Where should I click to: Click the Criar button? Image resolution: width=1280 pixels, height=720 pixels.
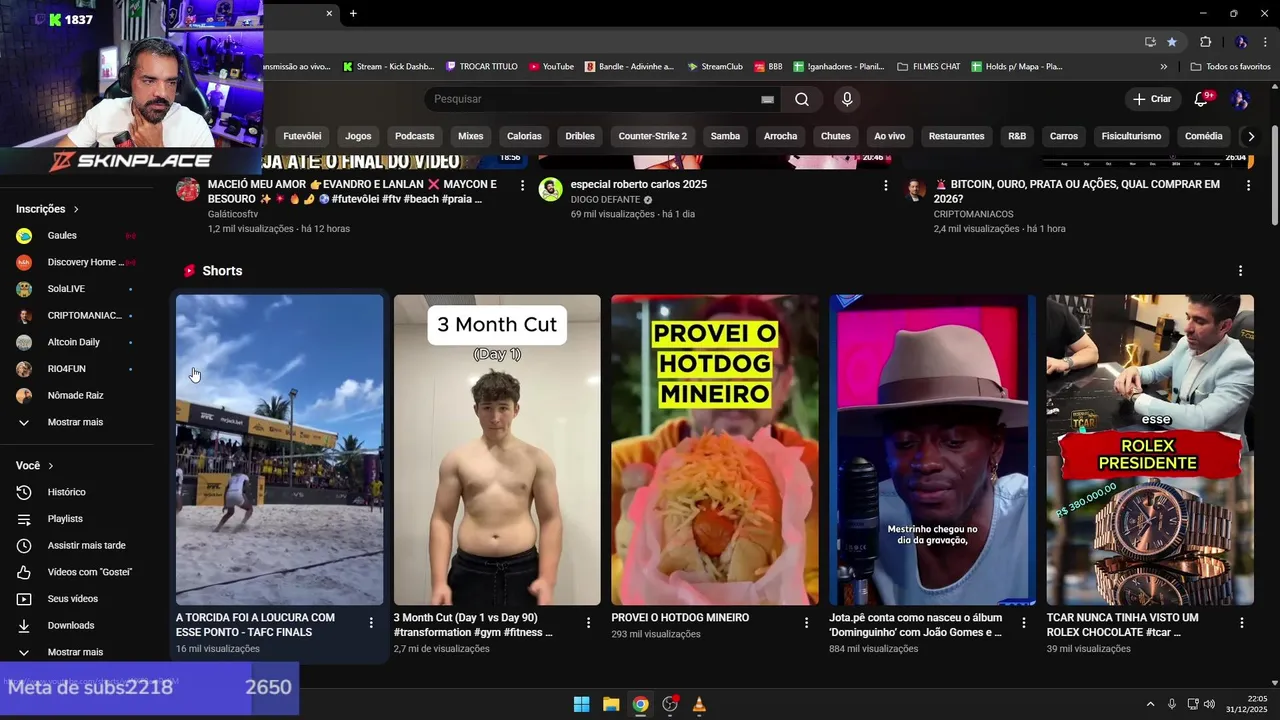coord(1152,99)
